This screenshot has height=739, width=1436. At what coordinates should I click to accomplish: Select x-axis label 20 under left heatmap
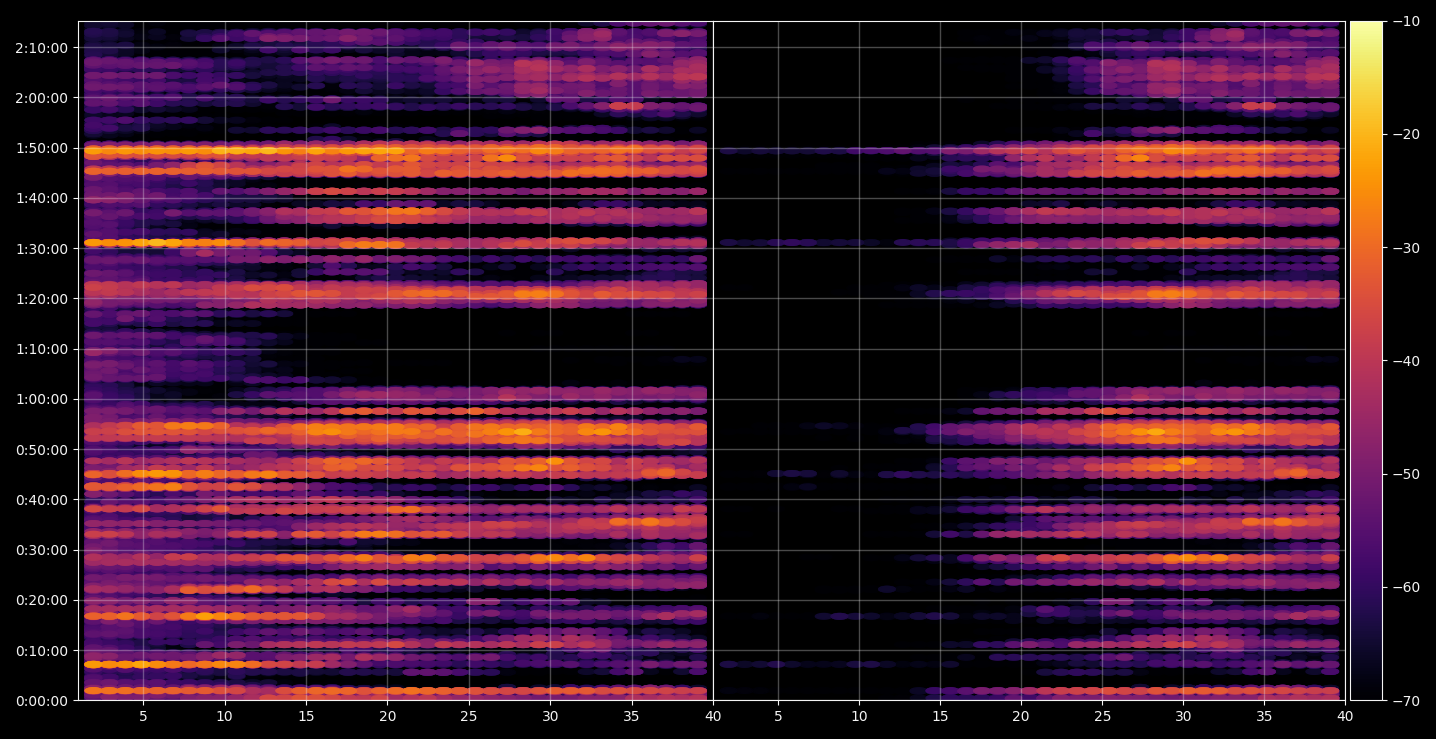click(x=387, y=717)
